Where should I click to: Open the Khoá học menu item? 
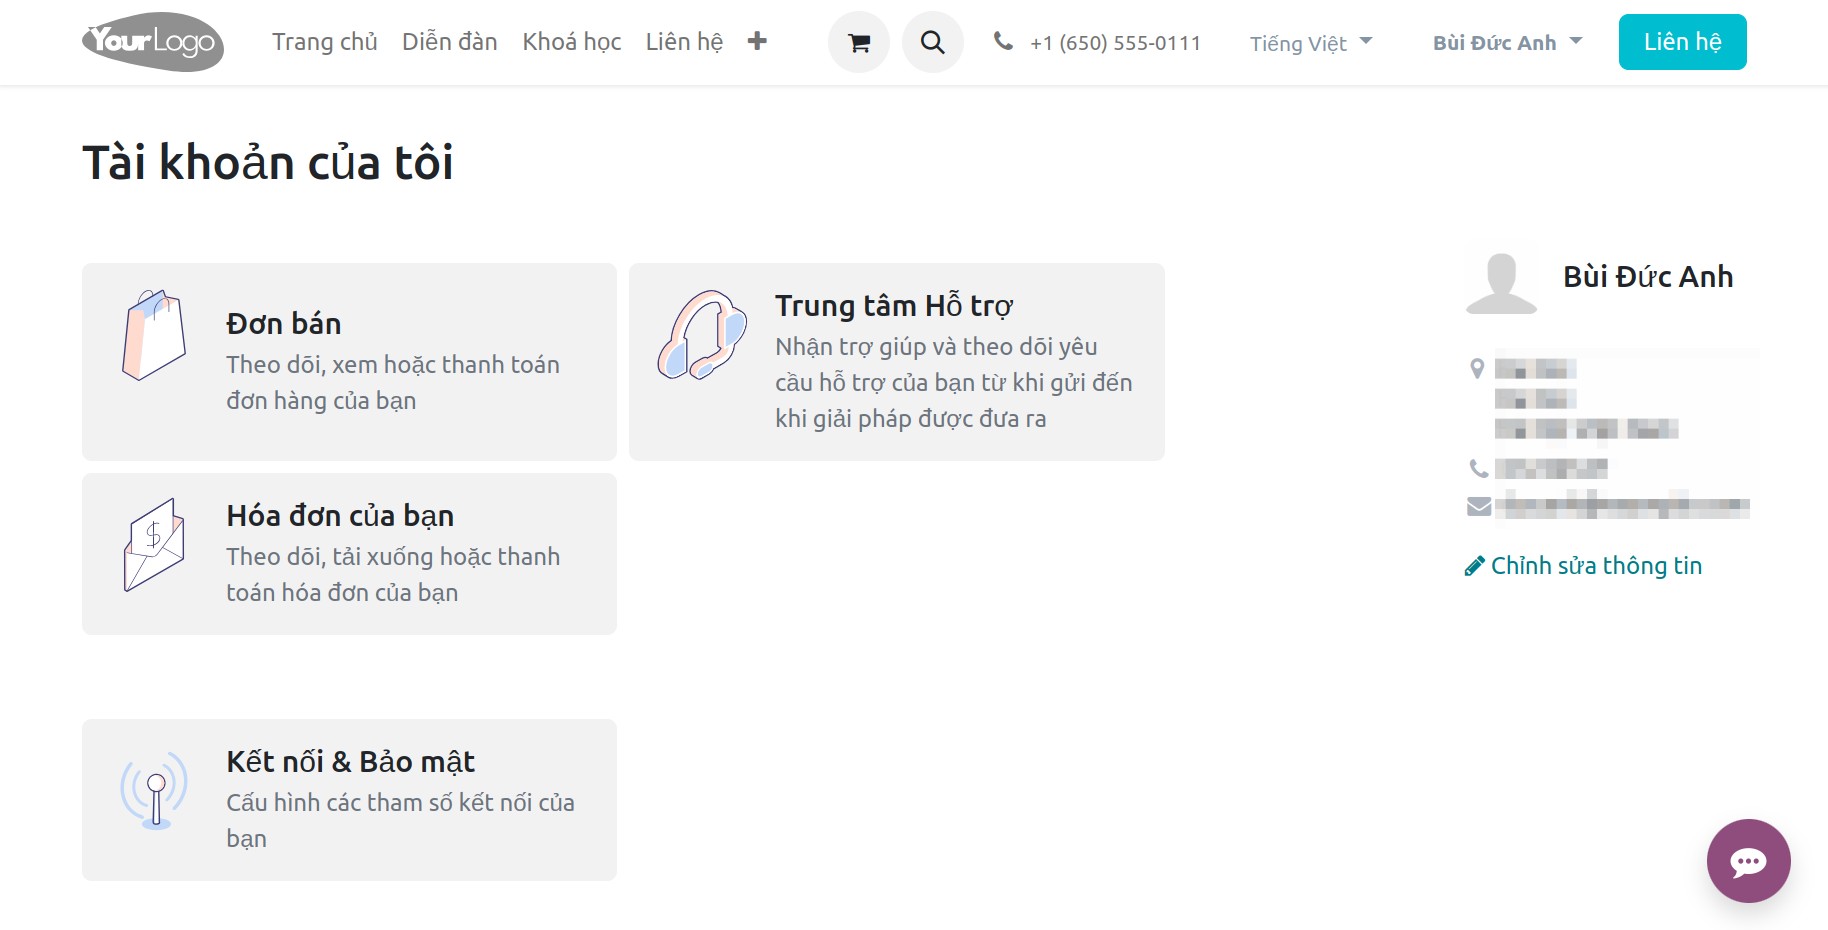tap(572, 42)
